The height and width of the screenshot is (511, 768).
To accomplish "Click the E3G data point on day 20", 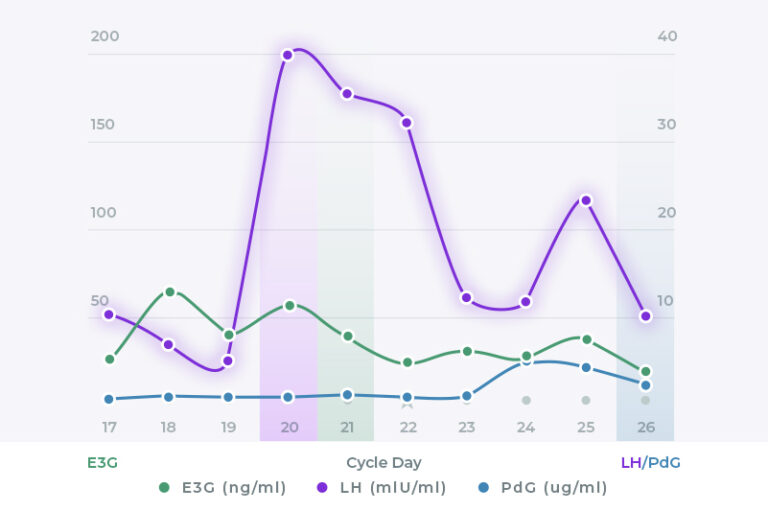I will tap(289, 305).
